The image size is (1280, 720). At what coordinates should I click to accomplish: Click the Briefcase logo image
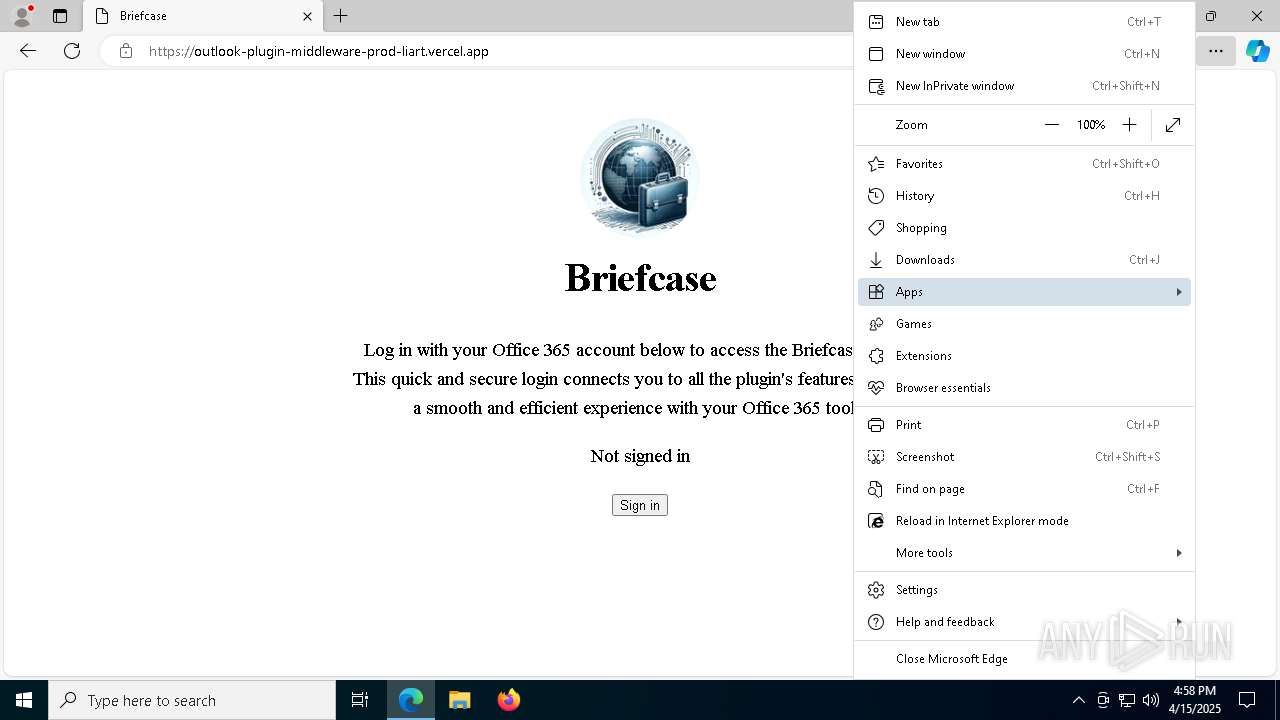coord(640,176)
